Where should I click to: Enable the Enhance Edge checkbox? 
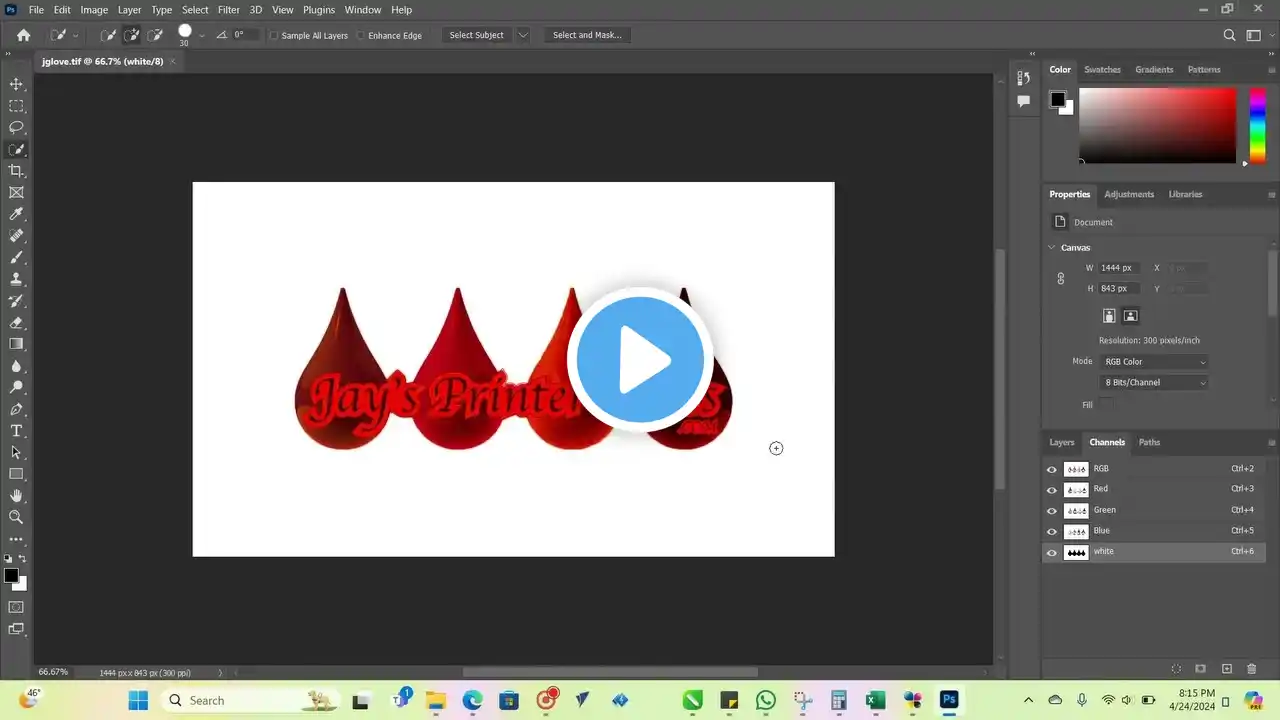point(361,36)
